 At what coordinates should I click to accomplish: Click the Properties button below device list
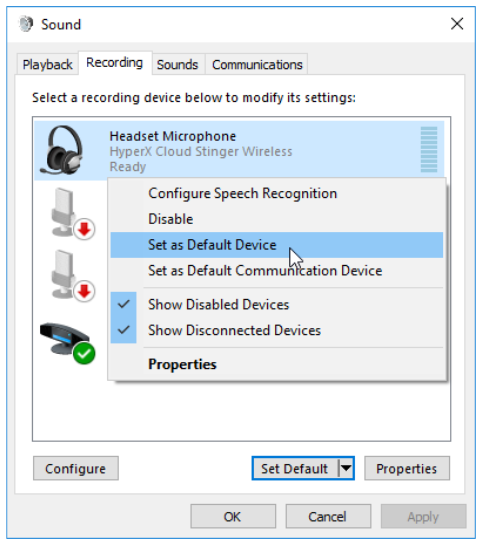(407, 468)
